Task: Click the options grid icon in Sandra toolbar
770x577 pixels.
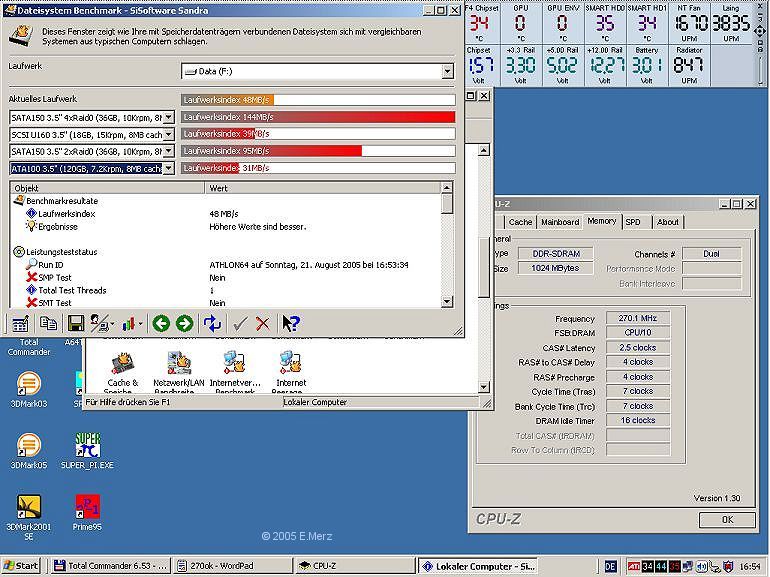Action: pos(20,324)
